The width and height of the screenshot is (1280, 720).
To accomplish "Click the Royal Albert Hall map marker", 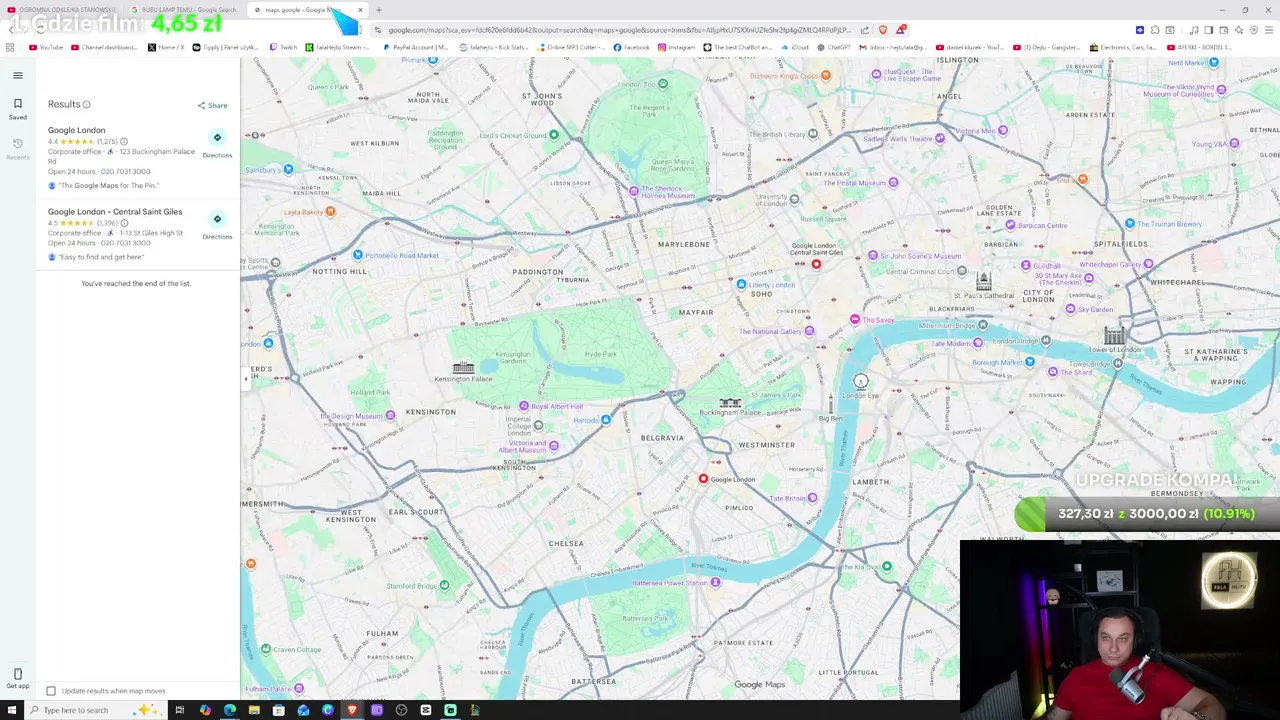I will pos(524,406).
